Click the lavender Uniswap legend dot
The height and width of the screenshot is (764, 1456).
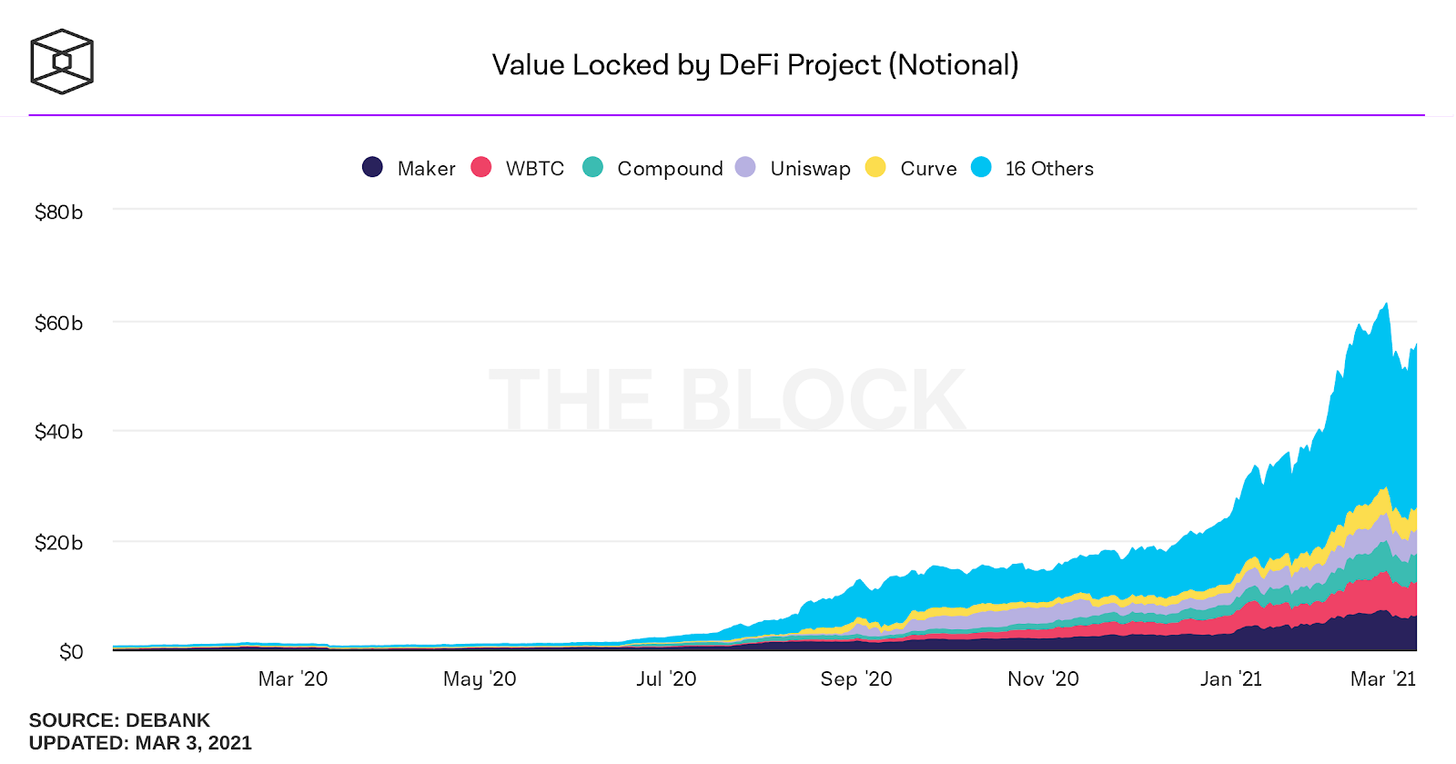[x=746, y=168]
